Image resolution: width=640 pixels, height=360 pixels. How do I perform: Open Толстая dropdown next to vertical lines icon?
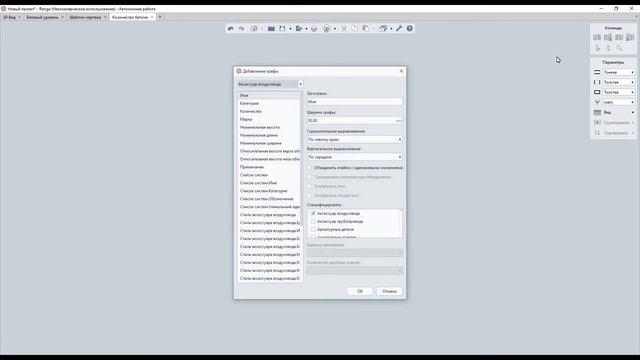click(x=619, y=82)
